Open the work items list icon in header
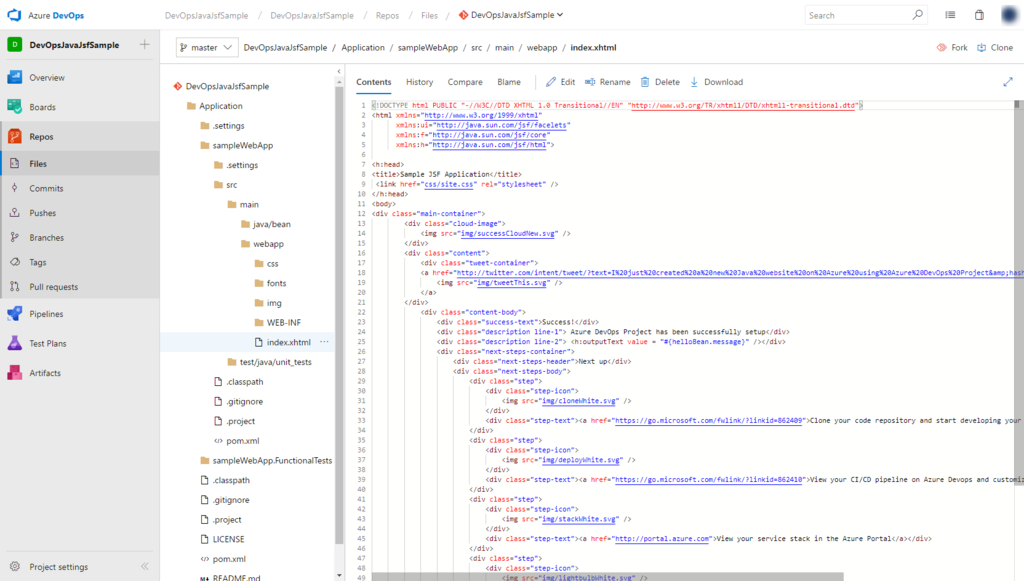The height and width of the screenshot is (581, 1024). point(950,15)
